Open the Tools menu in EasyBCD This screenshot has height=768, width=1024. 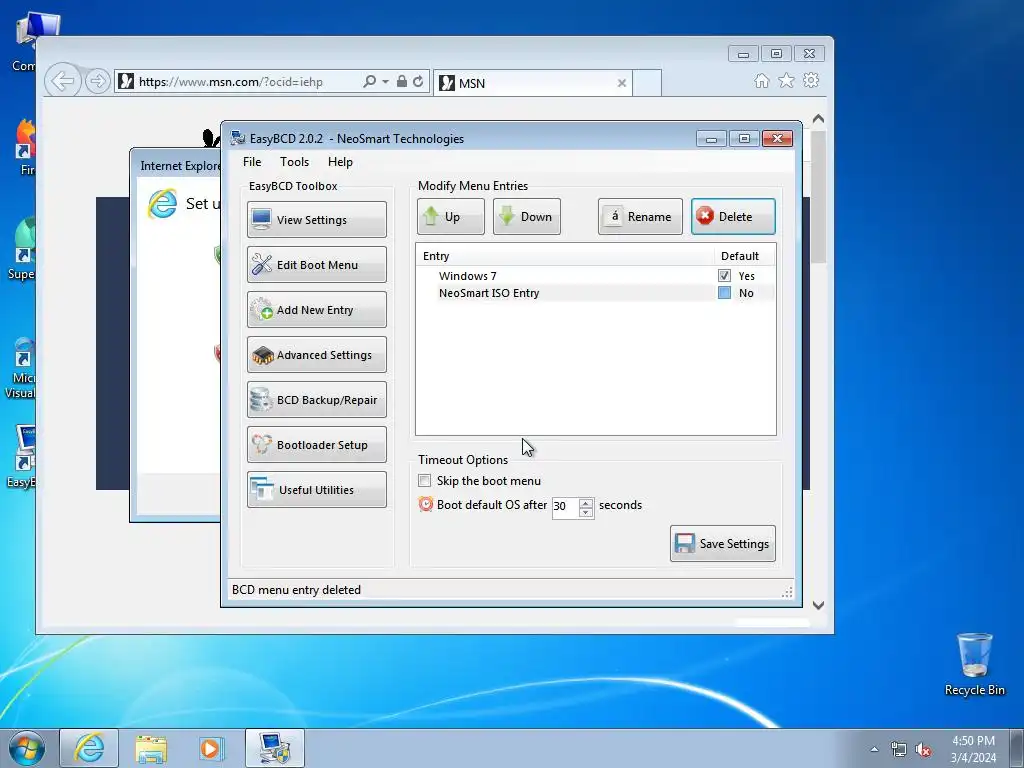[x=295, y=162]
